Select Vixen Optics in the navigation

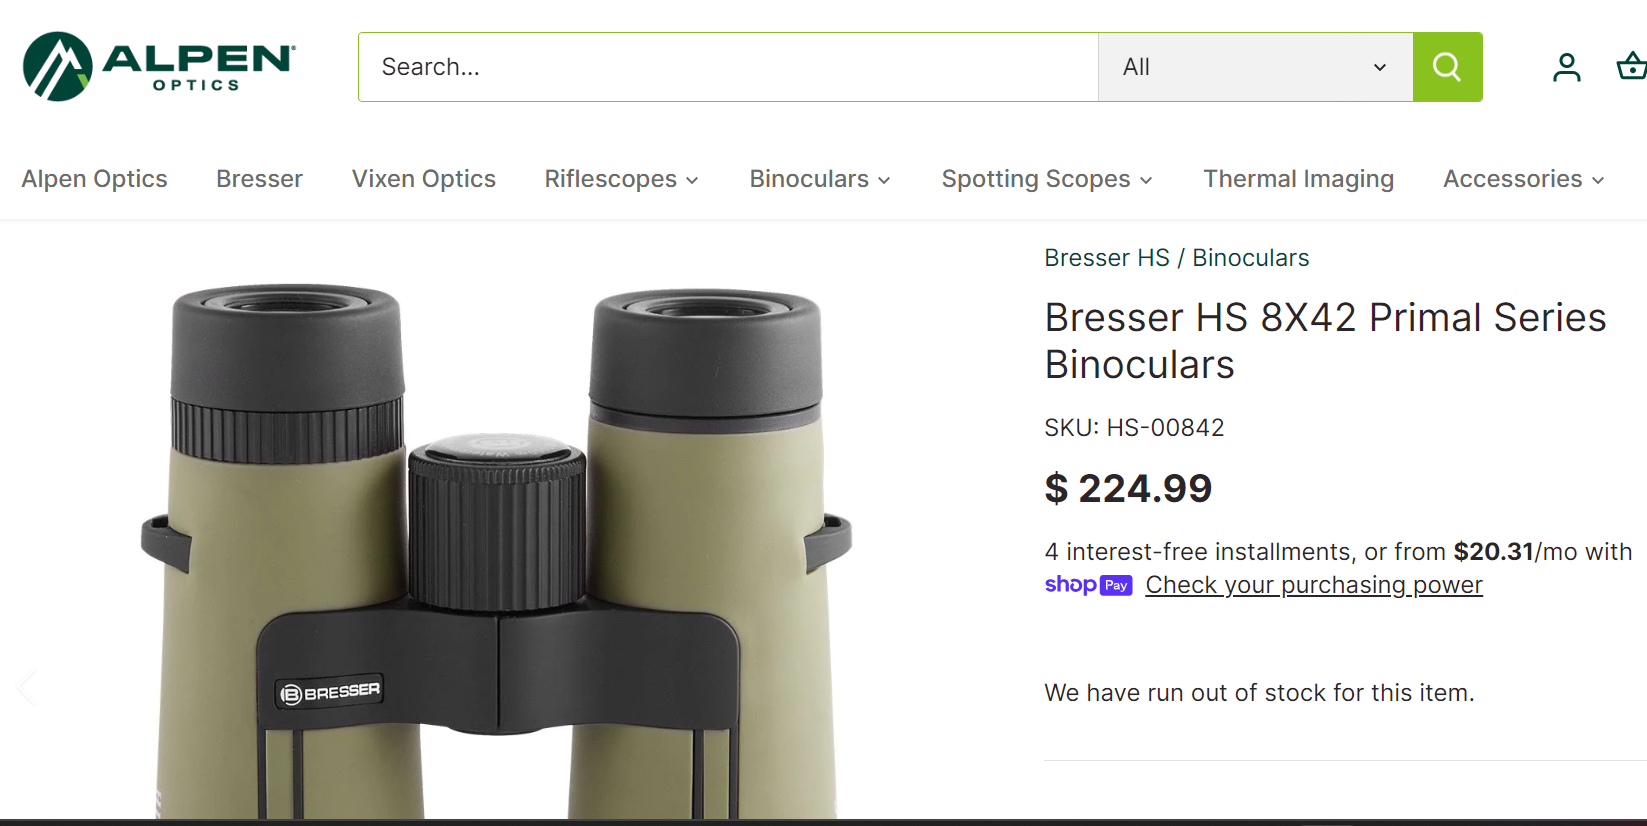[423, 178]
